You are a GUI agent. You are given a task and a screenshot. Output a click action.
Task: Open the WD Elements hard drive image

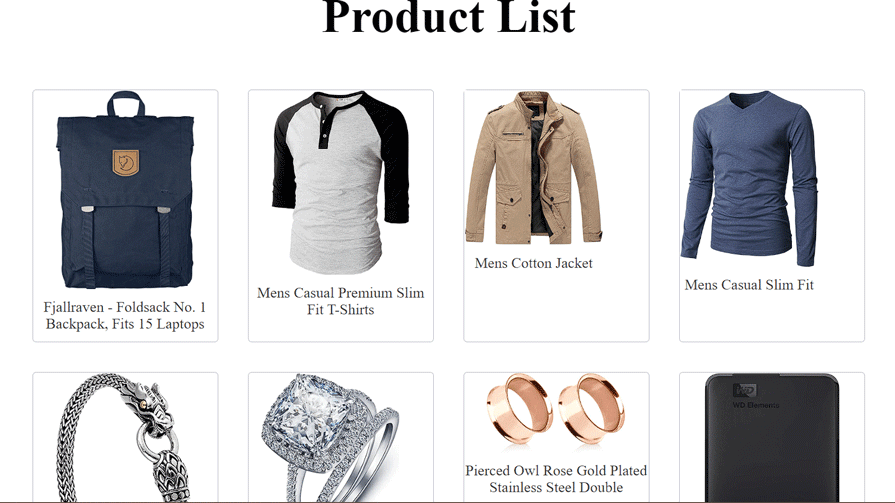[x=772, y=438]
